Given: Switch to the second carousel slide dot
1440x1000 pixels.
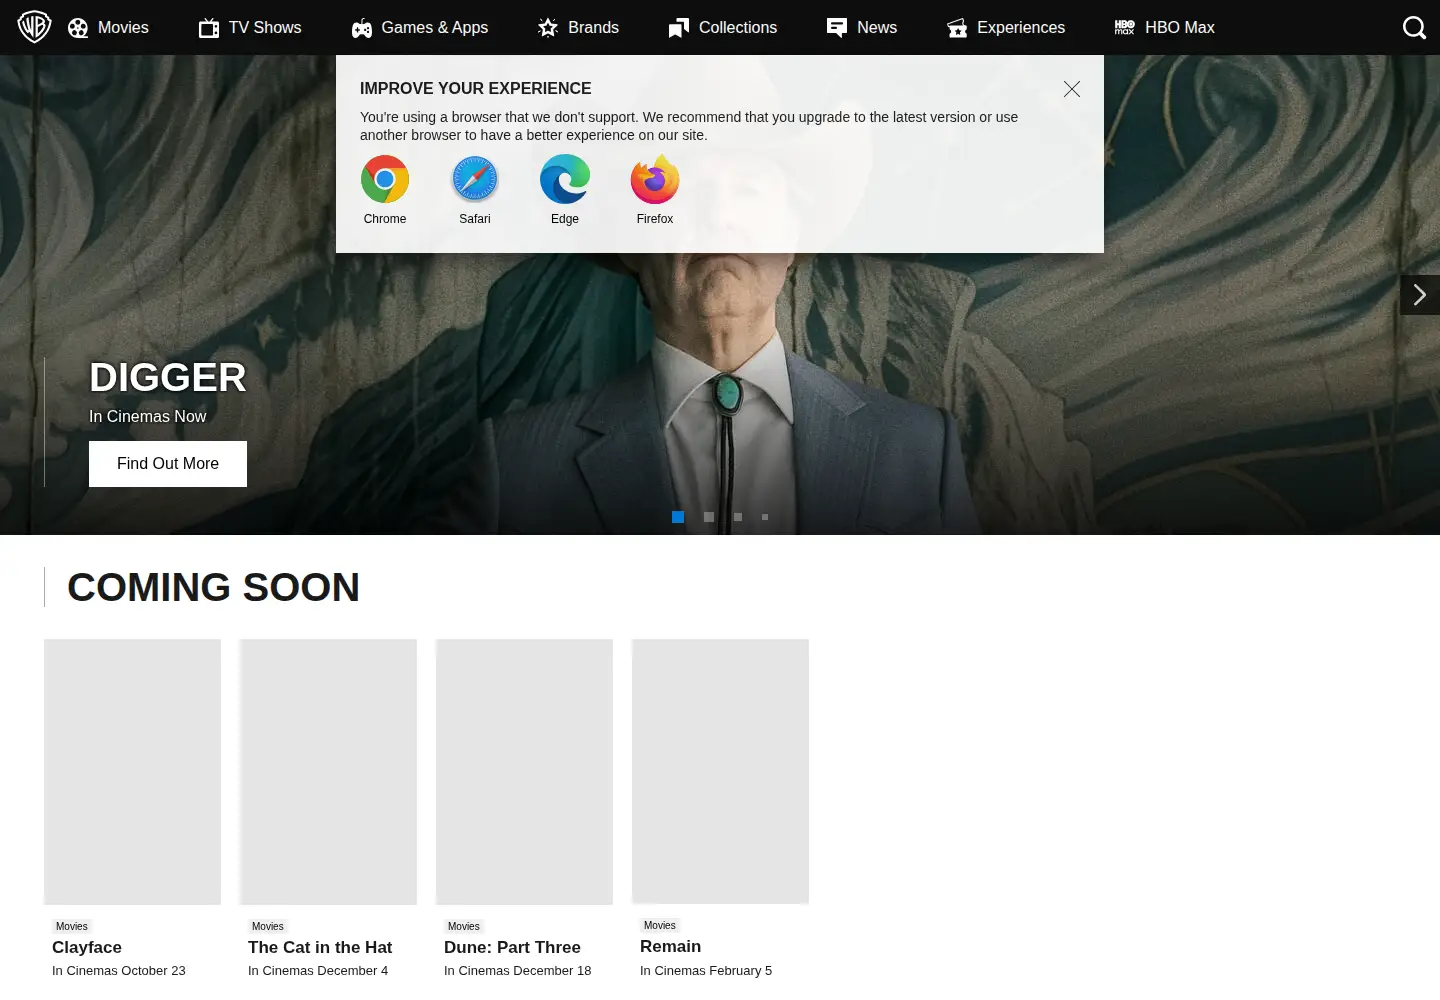Looking at the screenshot, I should click(709, 517).
